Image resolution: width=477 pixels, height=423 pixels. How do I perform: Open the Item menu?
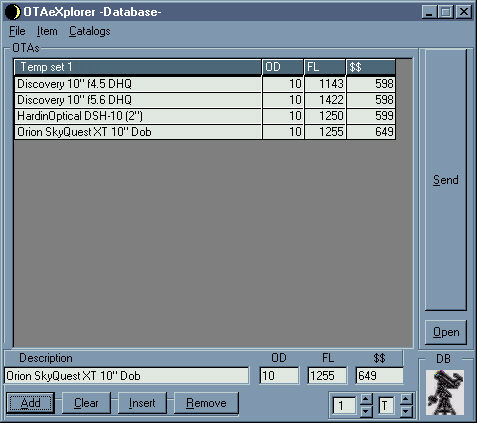pos(47,31)
